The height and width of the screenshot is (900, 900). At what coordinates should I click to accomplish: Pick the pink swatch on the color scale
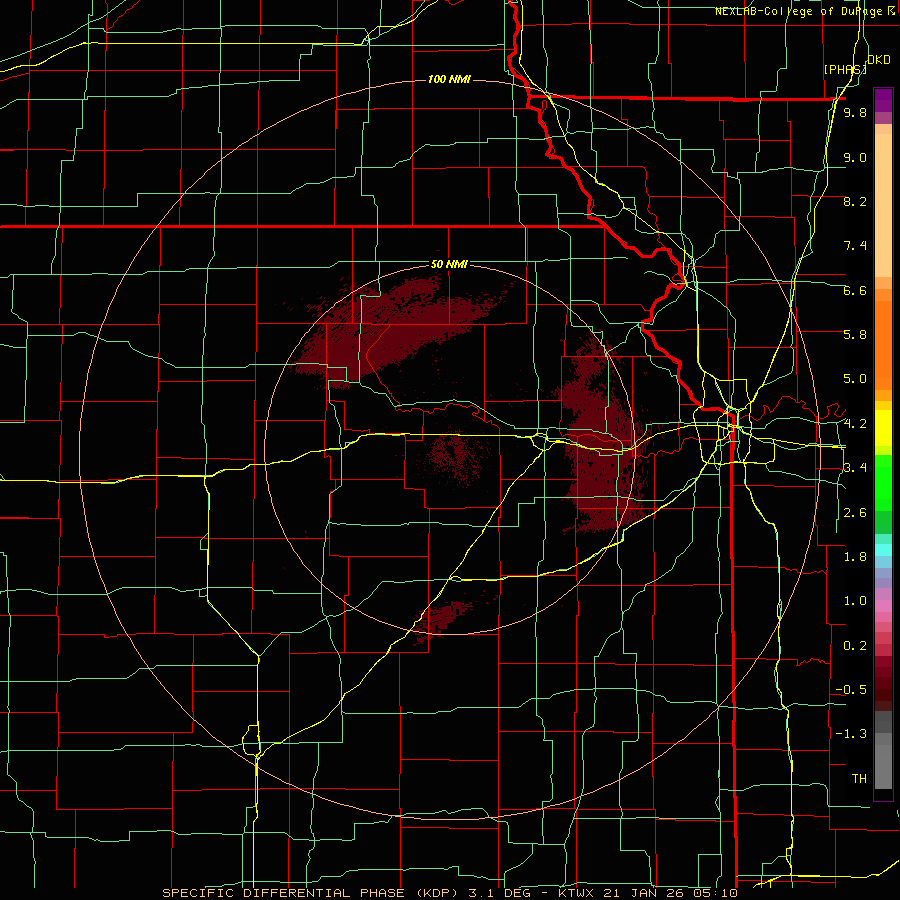point(883,606)
